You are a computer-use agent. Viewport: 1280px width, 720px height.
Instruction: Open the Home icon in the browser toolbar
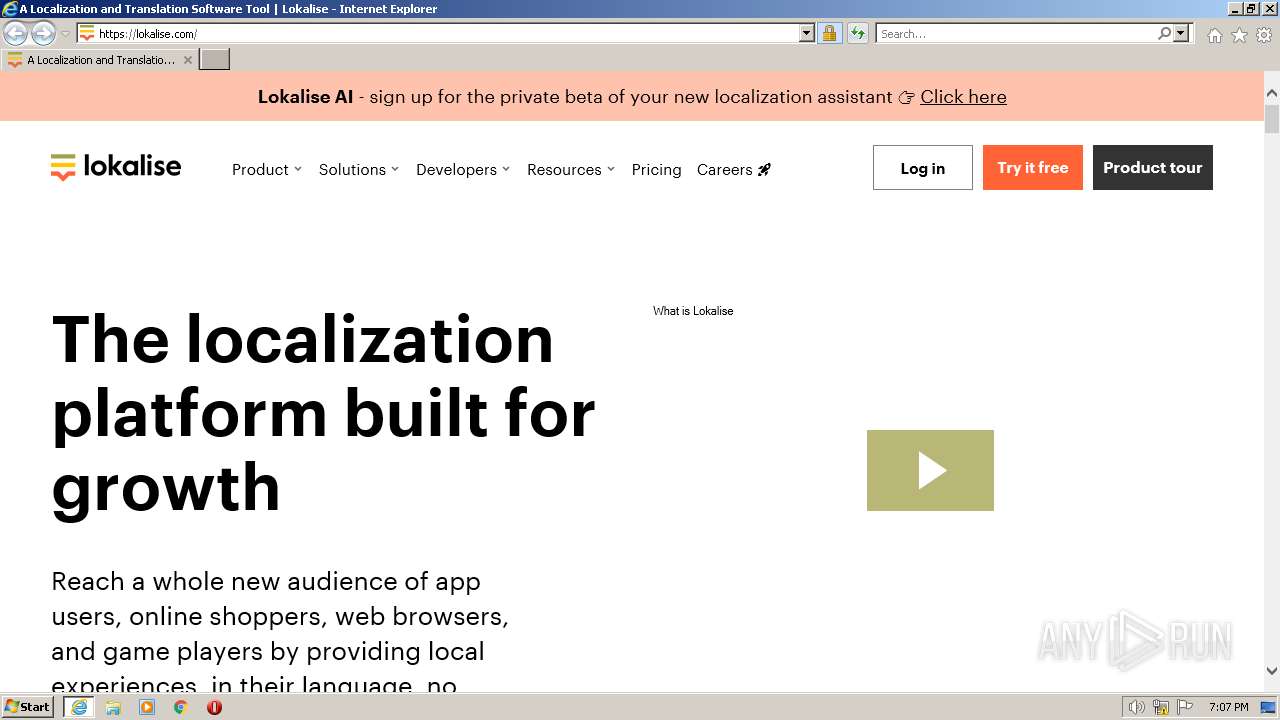tap(1214, 35)
